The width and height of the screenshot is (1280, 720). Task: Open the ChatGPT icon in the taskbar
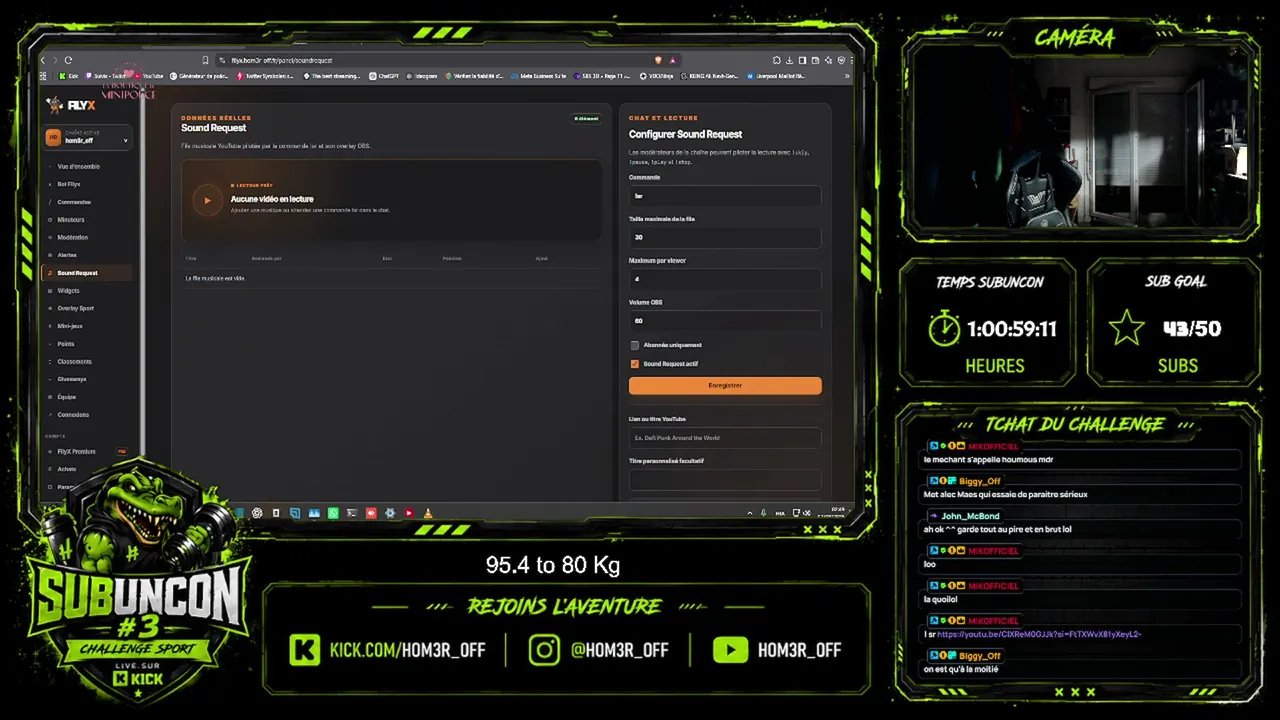click(257, 513)
